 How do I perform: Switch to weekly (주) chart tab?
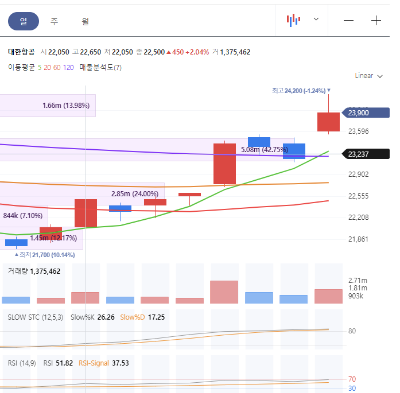[54, 21]
